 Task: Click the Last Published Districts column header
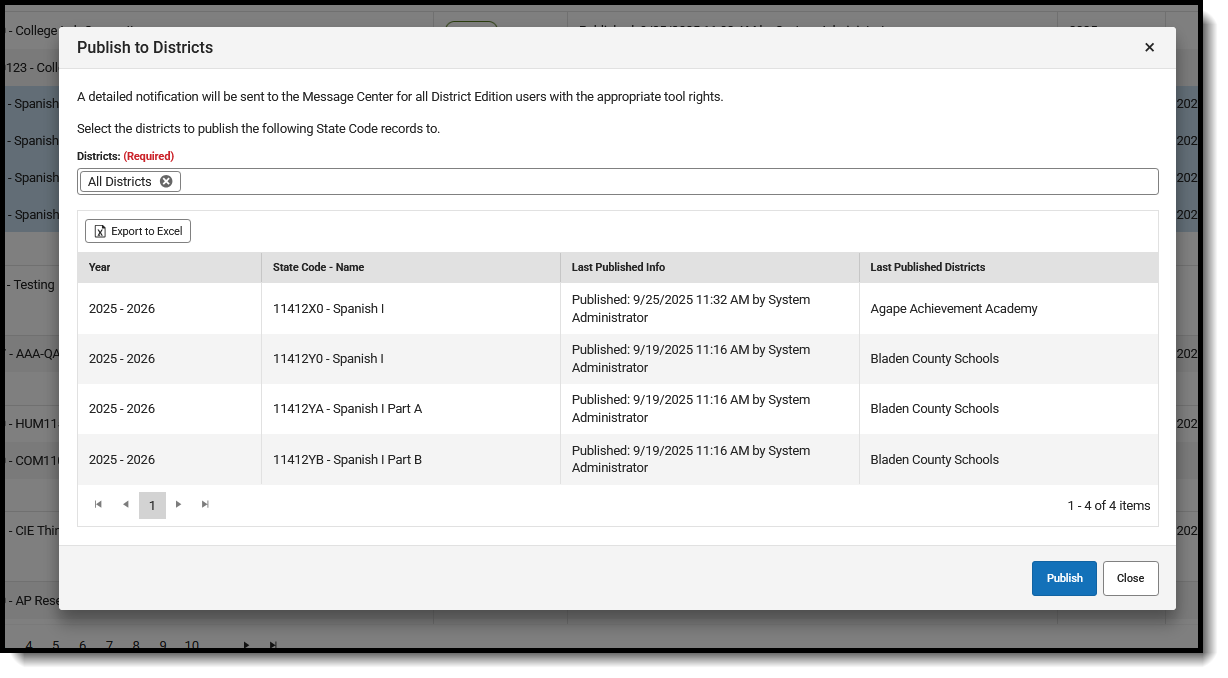click(x=927, y=267)
